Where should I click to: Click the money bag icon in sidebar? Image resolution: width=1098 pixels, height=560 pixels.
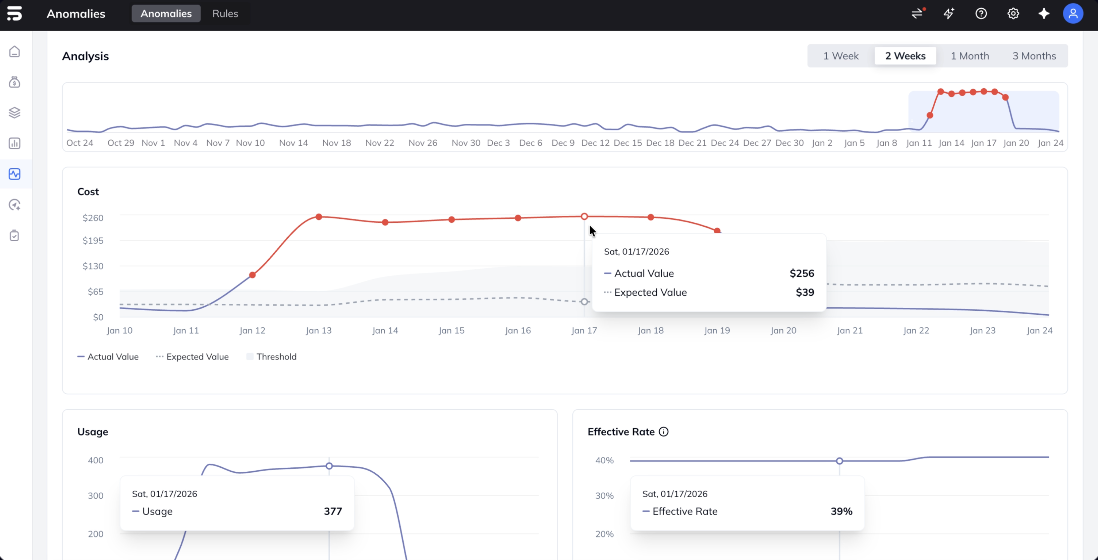tap(14, 82)
